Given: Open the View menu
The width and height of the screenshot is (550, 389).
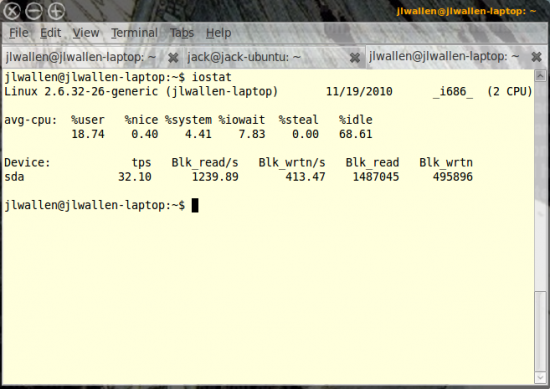Looking at the screenshot, I should coord(86,33).
